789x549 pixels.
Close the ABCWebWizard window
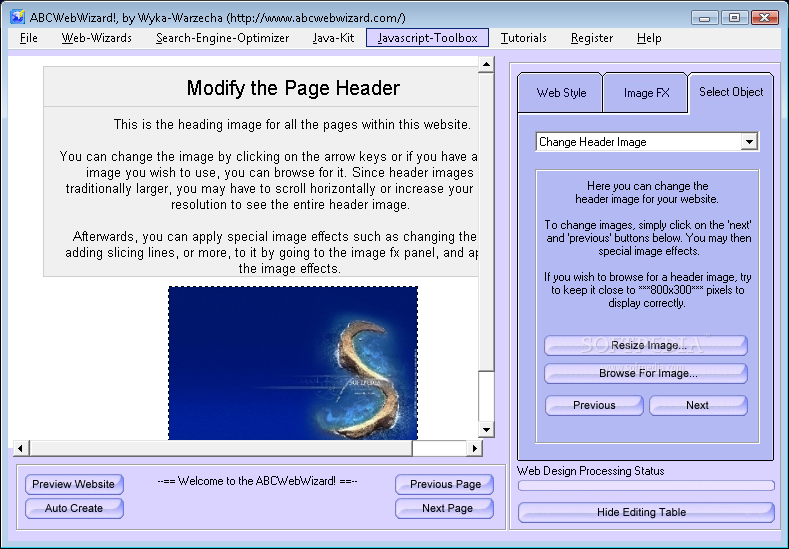[764, 18]
